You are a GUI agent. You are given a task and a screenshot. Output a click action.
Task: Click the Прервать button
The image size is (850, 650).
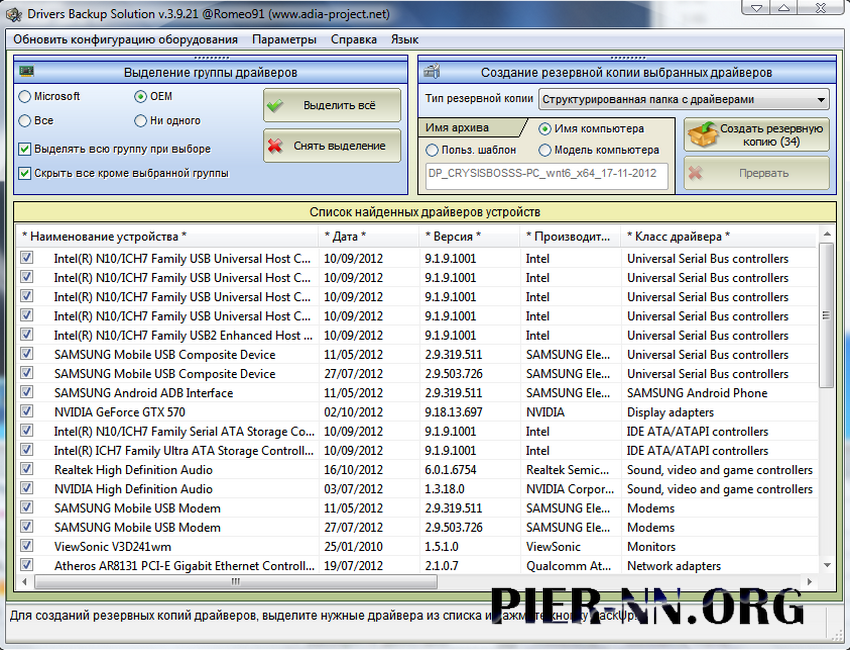pyautogui.click(x=757, y=173)
